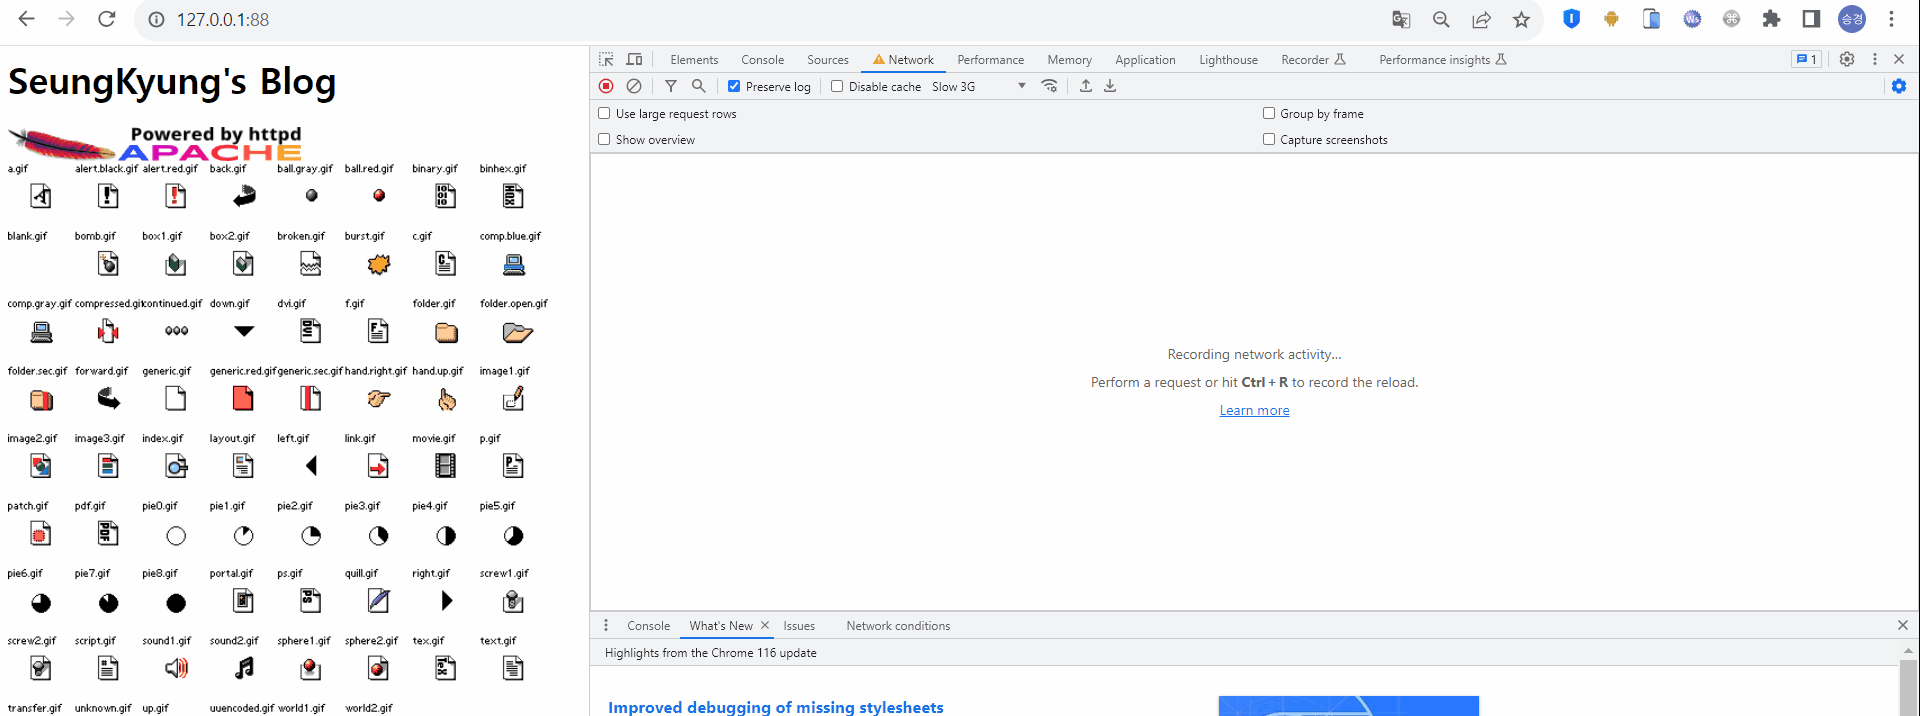Open Chrome three-dot menu

point(1891,19)
